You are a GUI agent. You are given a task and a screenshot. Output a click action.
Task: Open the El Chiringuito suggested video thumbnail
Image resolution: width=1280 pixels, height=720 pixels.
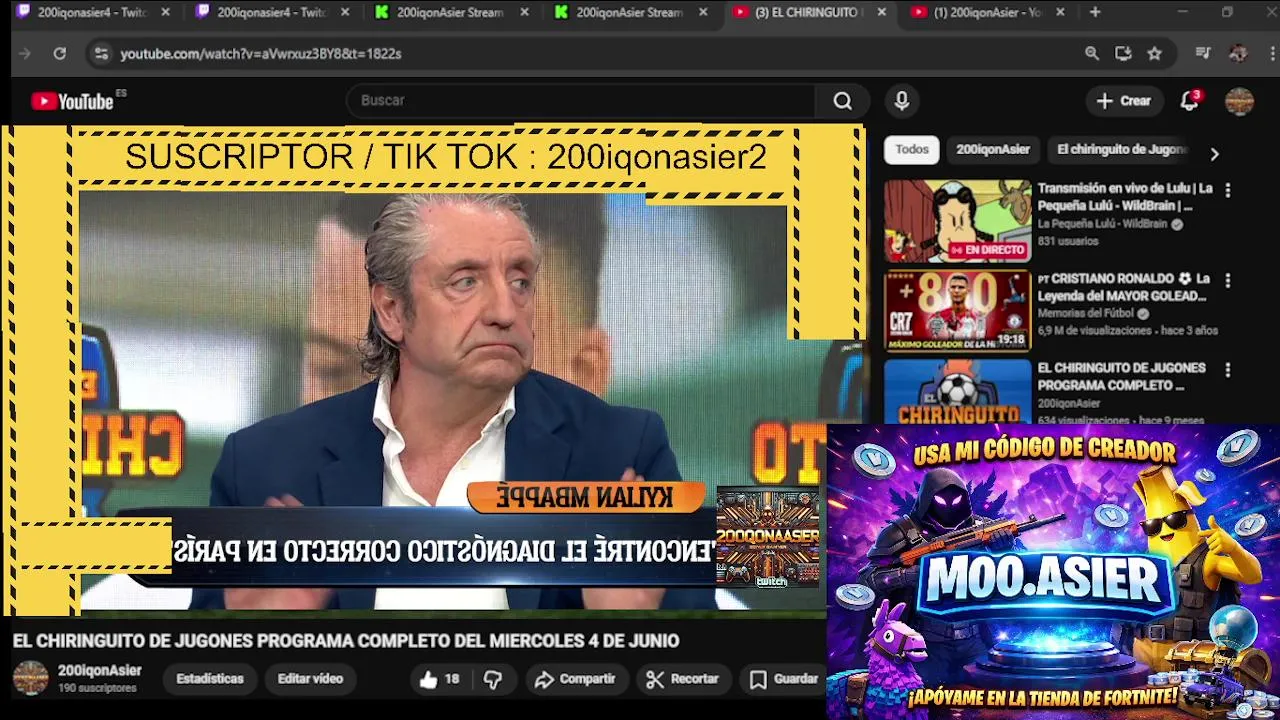[x=957, y=392]
